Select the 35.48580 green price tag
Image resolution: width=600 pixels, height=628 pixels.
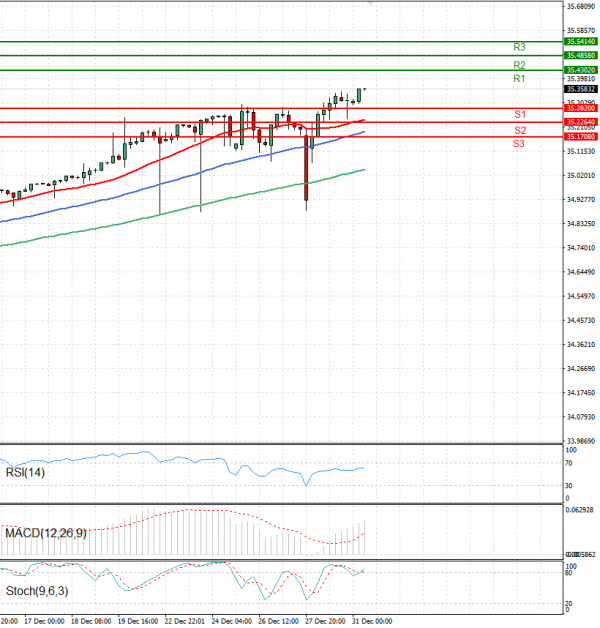(x=581, y=55)
